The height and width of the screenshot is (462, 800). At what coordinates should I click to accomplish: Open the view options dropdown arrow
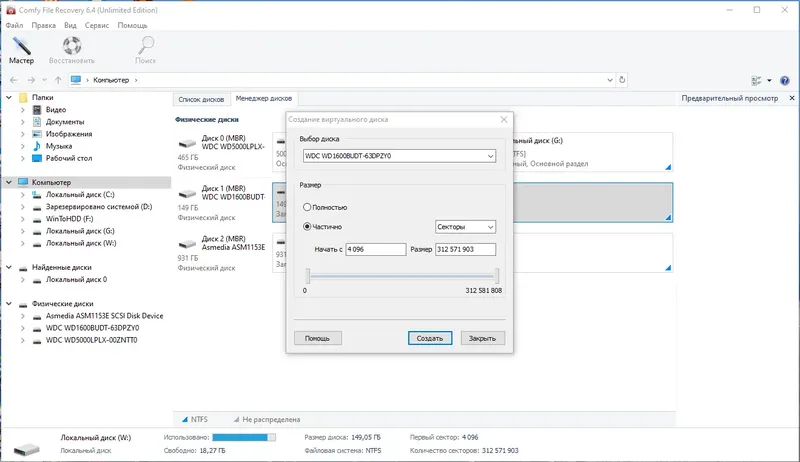[x=769, y=81]
